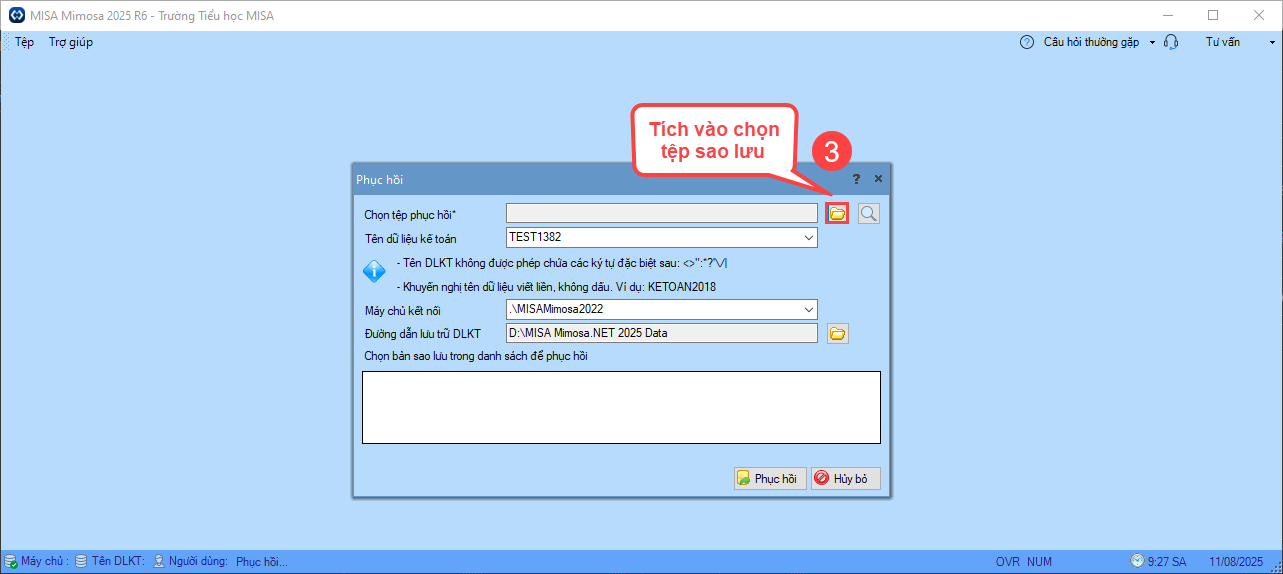
Task: Click the .\MISAMimosa2022 server text
Action: (556, 310)
